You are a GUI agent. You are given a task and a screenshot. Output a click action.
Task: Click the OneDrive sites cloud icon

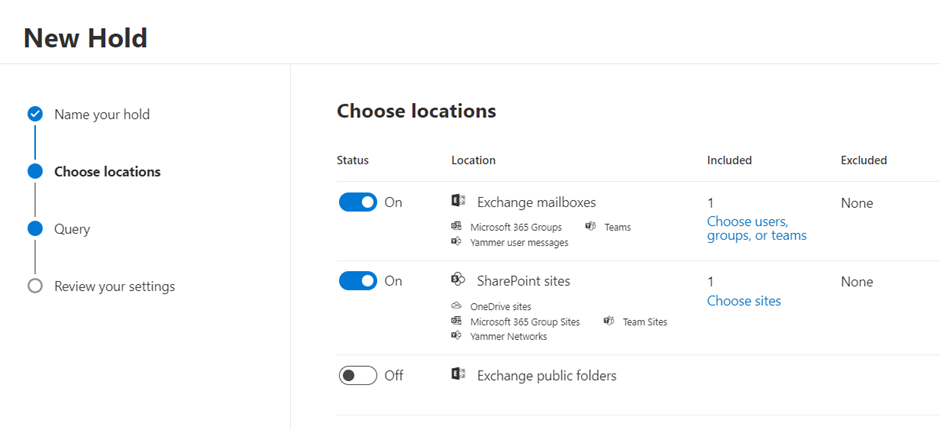point(456,306)
